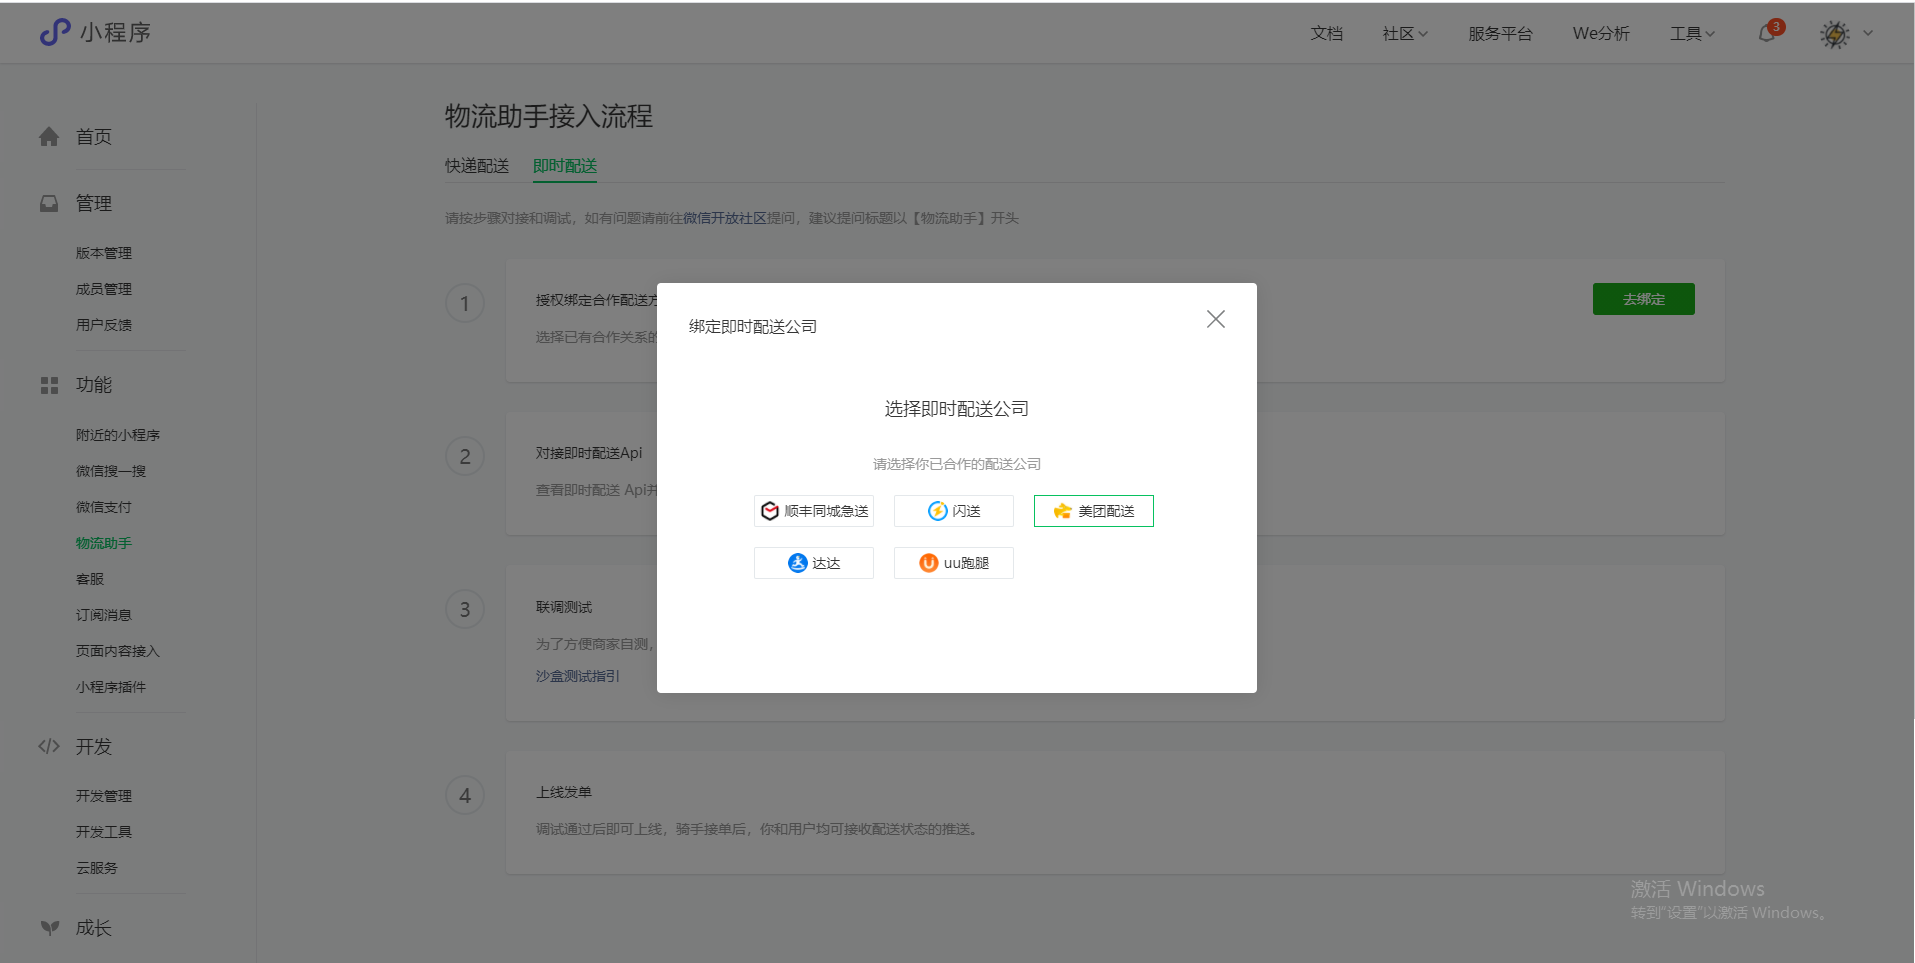Select 闪送 delivery company option
Screen dimensions: 1915x963
coord(954,511)
